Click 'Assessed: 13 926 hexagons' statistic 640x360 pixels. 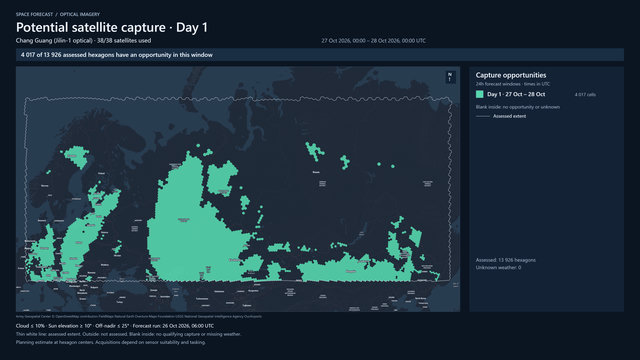click(x=506, y=260)
